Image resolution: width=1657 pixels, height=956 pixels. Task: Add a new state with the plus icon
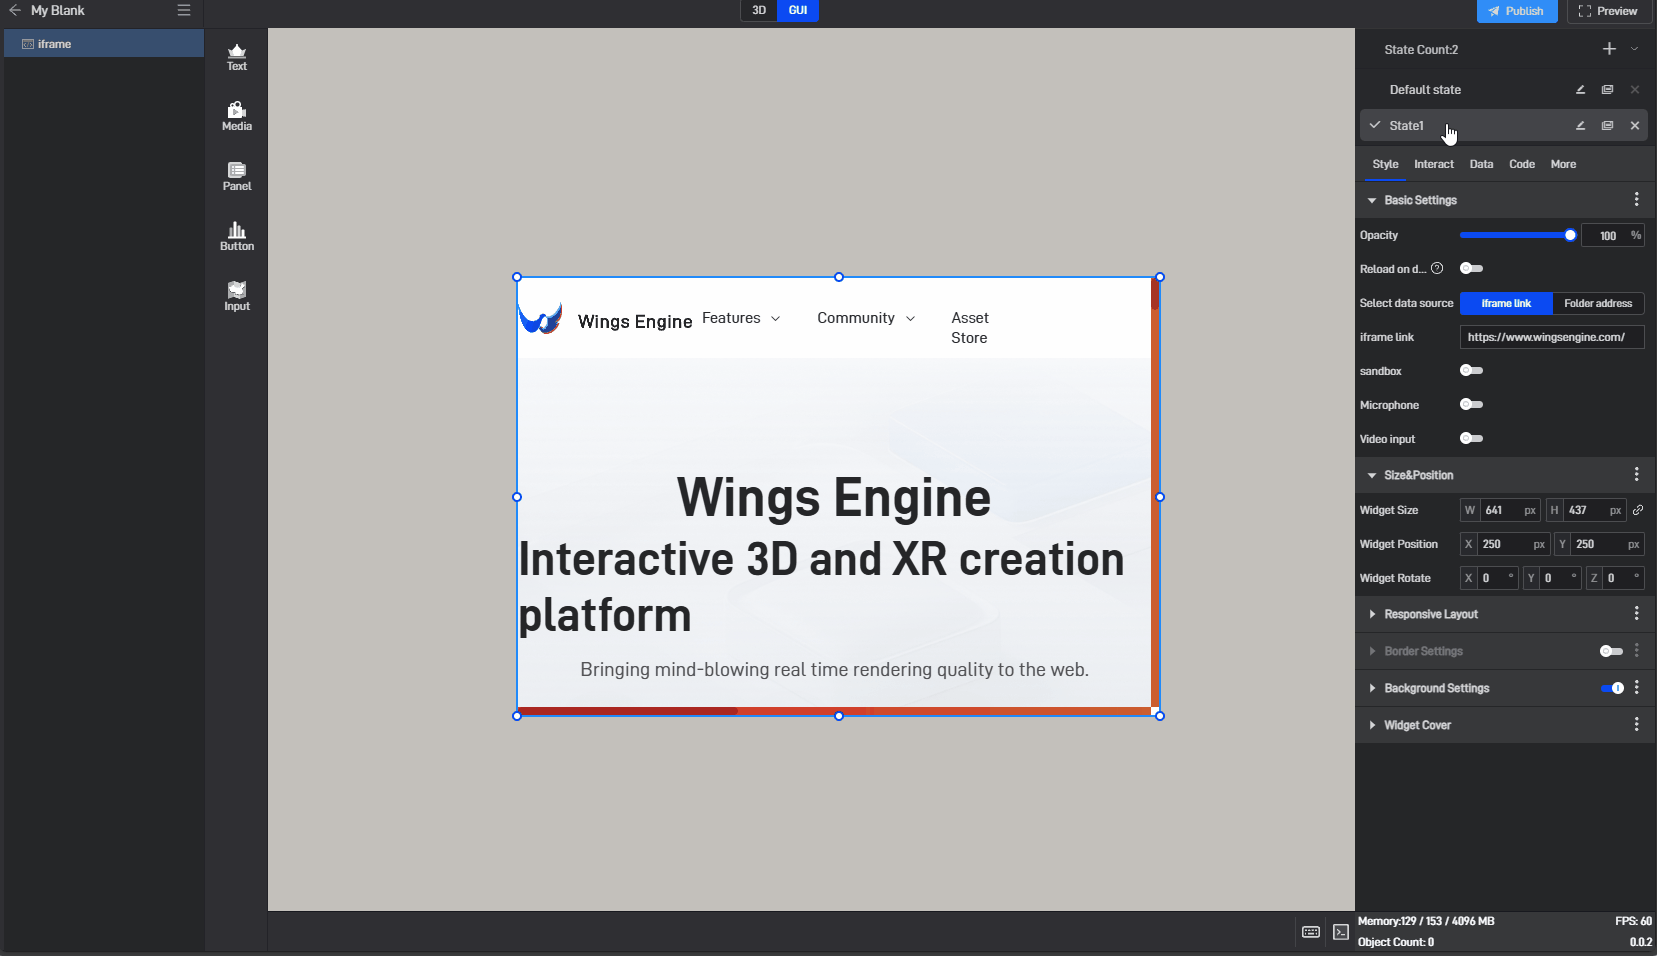1609,49
